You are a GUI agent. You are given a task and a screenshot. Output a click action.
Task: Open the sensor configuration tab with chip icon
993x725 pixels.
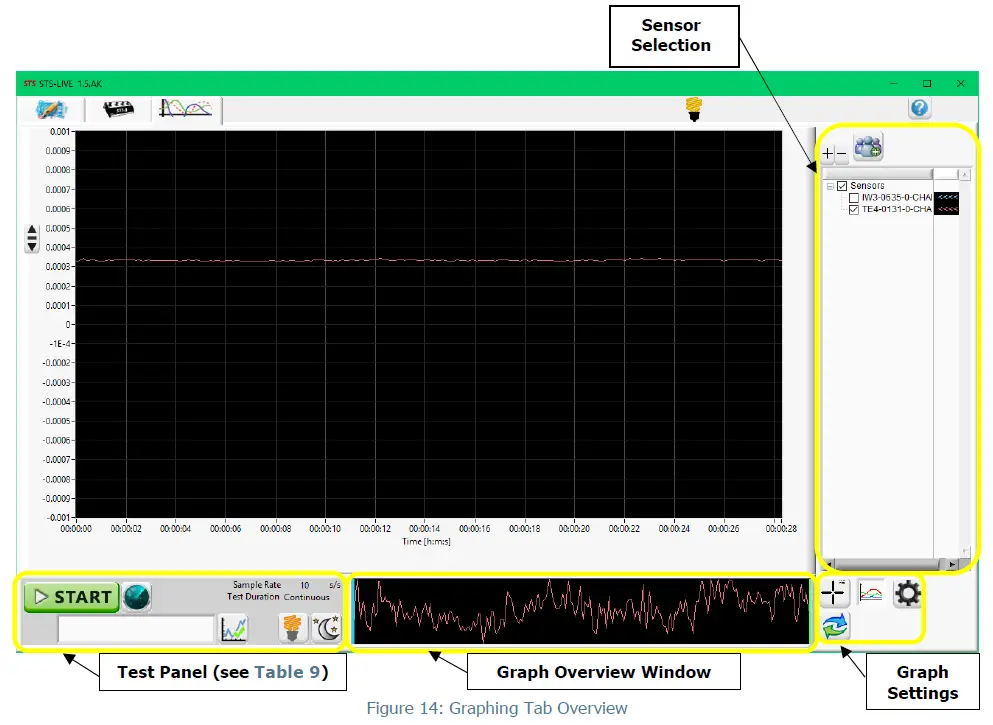120,110
